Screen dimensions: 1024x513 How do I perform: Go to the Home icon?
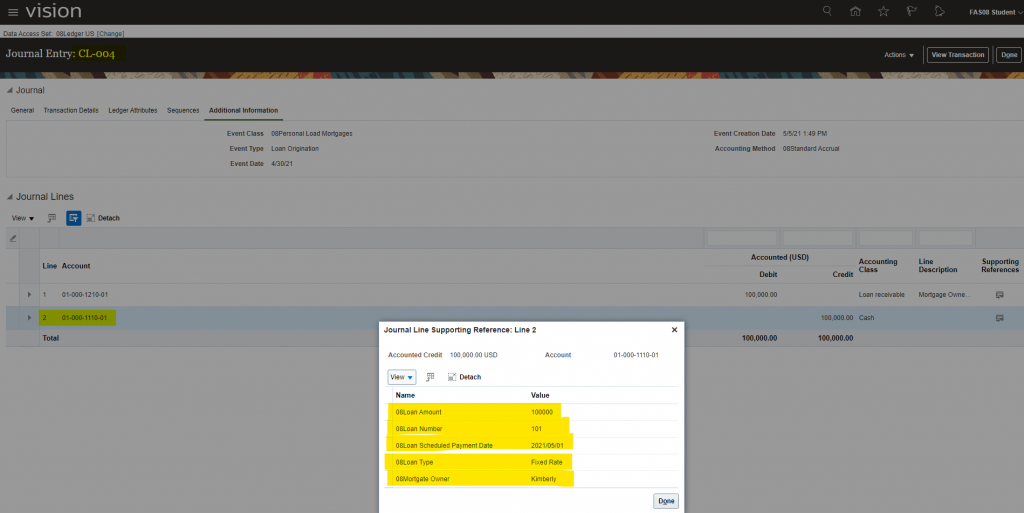tap(854, 11)
